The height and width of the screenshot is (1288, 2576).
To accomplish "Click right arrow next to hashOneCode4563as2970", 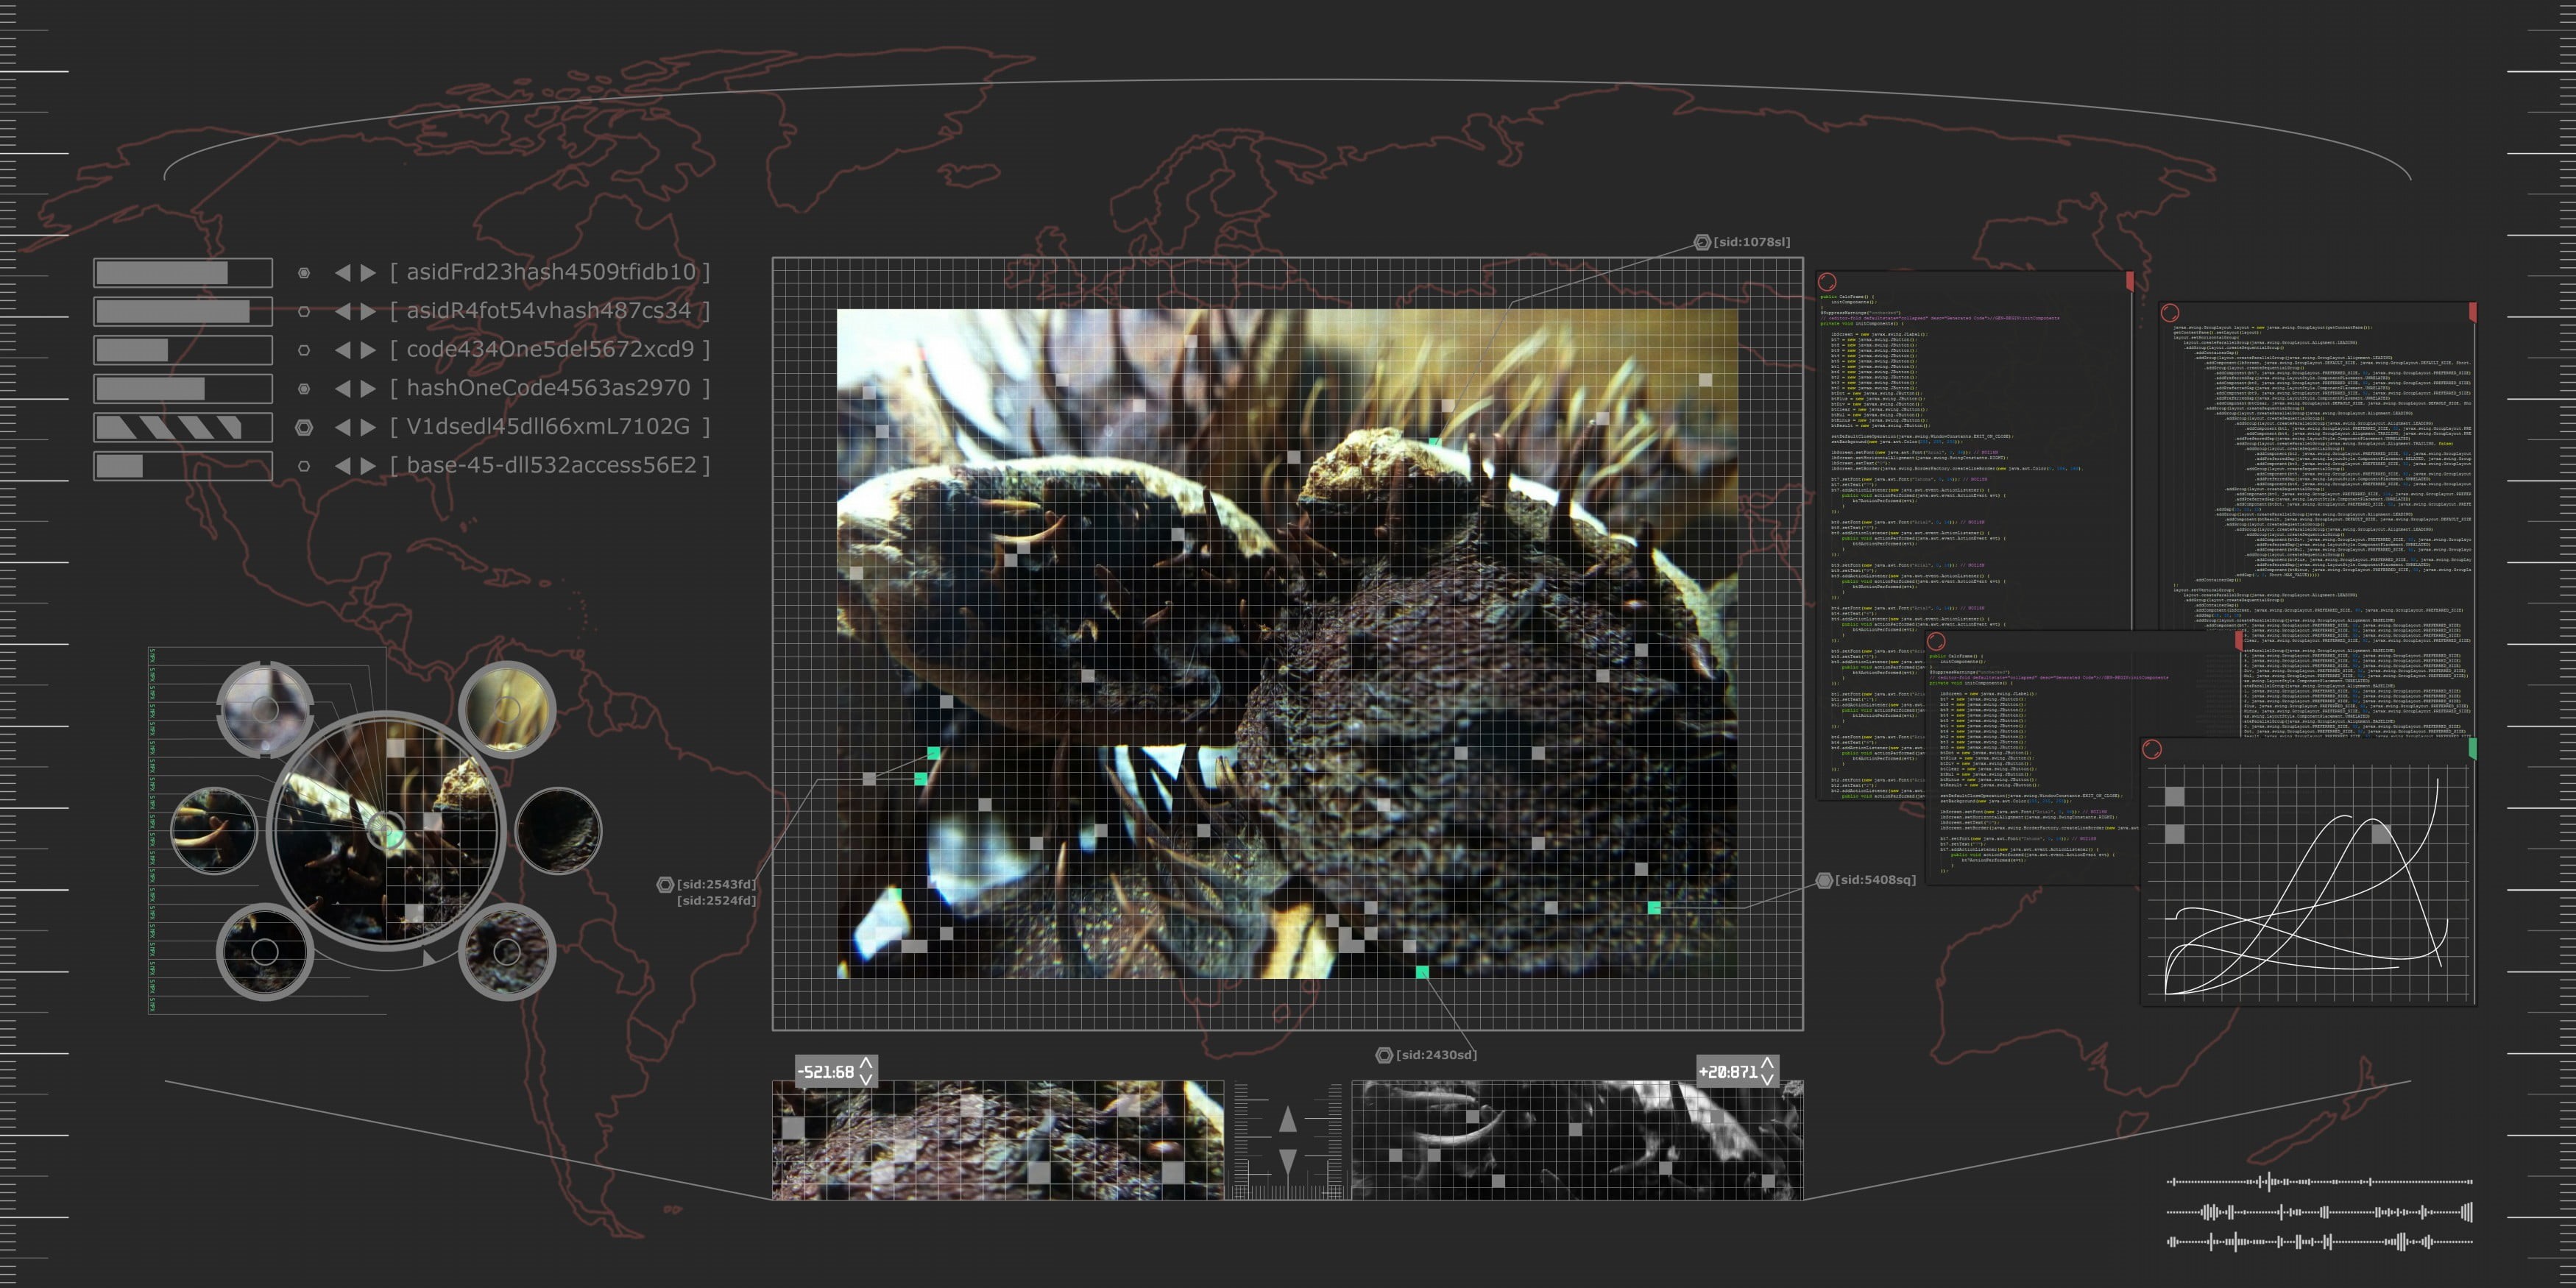I will pos(368,389).
